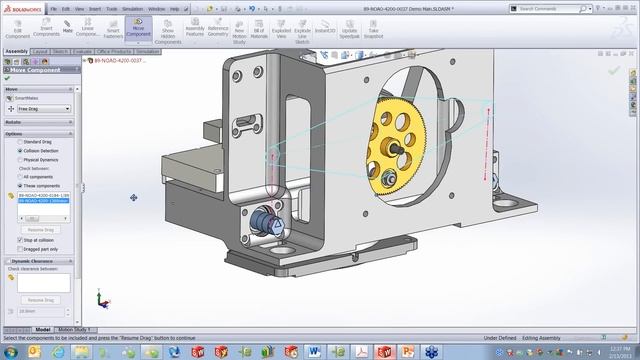Screen dimensions: 640x360
Task: Click the Undo button in the quick toolbar
Action: click(x=252, y=9)
